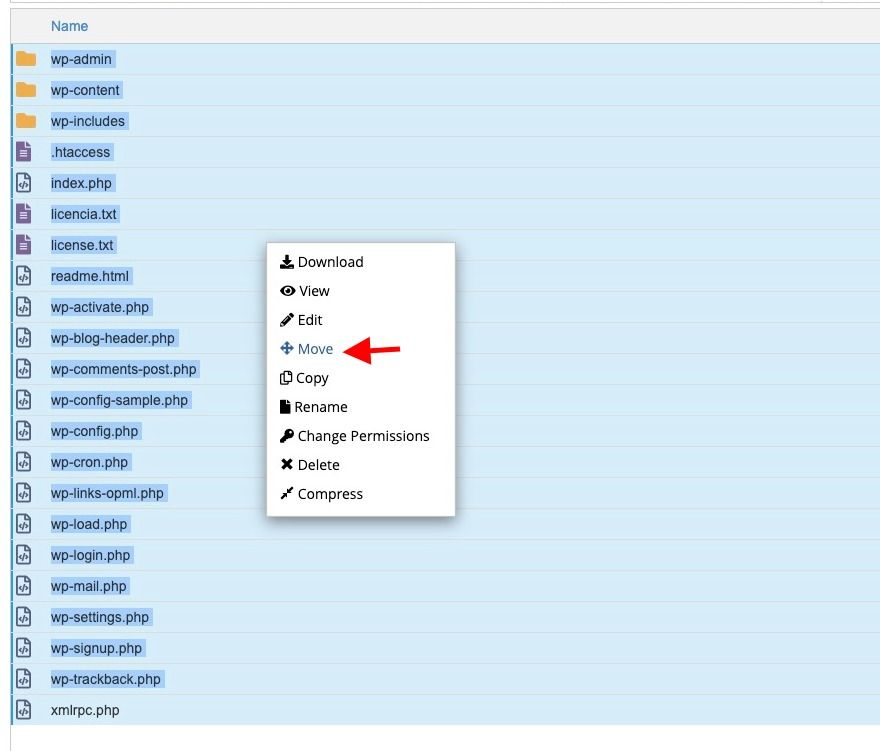The height and width of the screenshot is (751, 880).
Task: Select the wp-content folder name
Action: [85, 90]
